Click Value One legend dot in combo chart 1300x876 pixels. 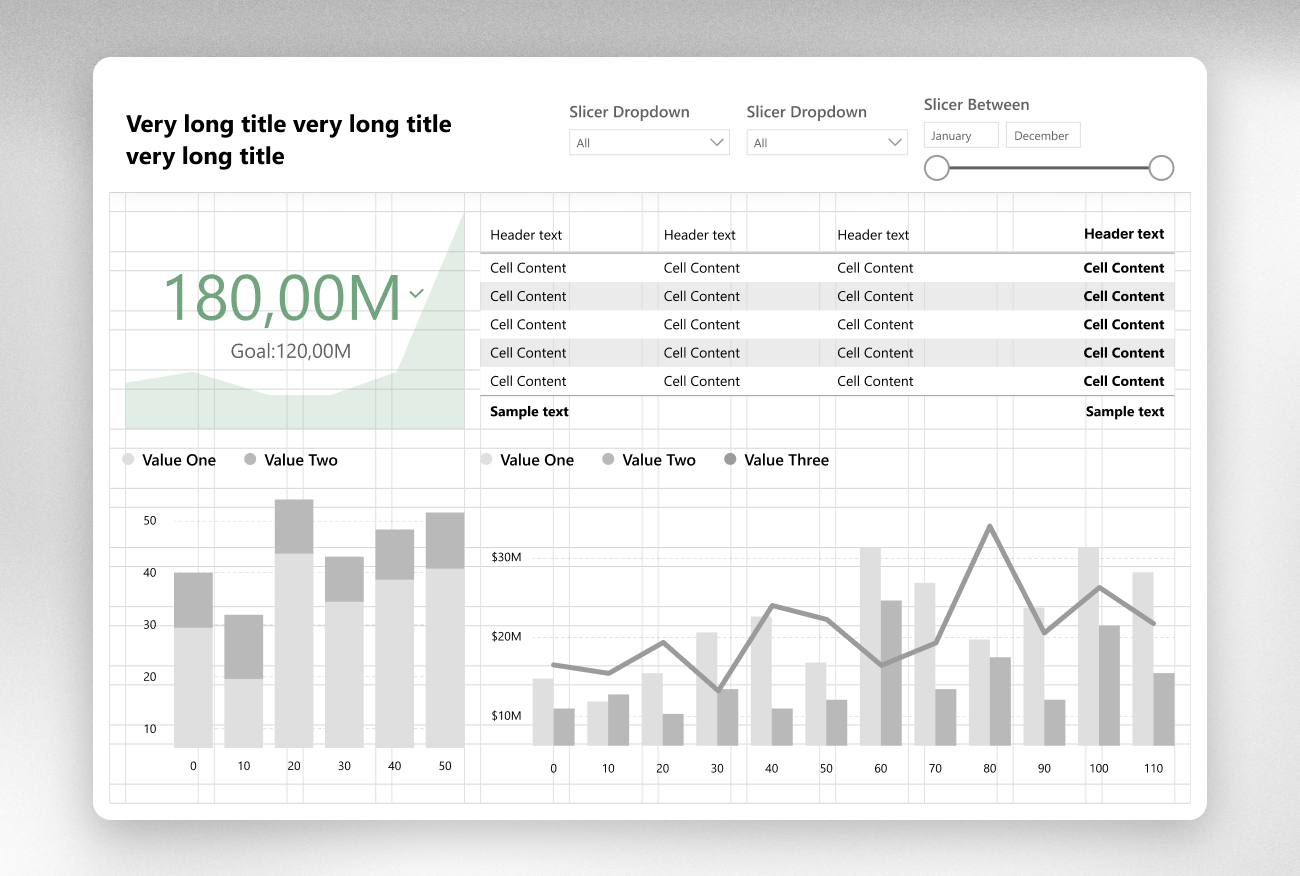486,460
